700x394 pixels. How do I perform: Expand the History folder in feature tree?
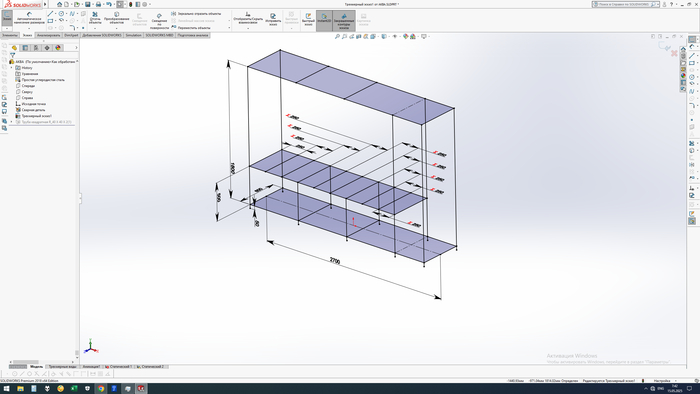click(12, 68)
